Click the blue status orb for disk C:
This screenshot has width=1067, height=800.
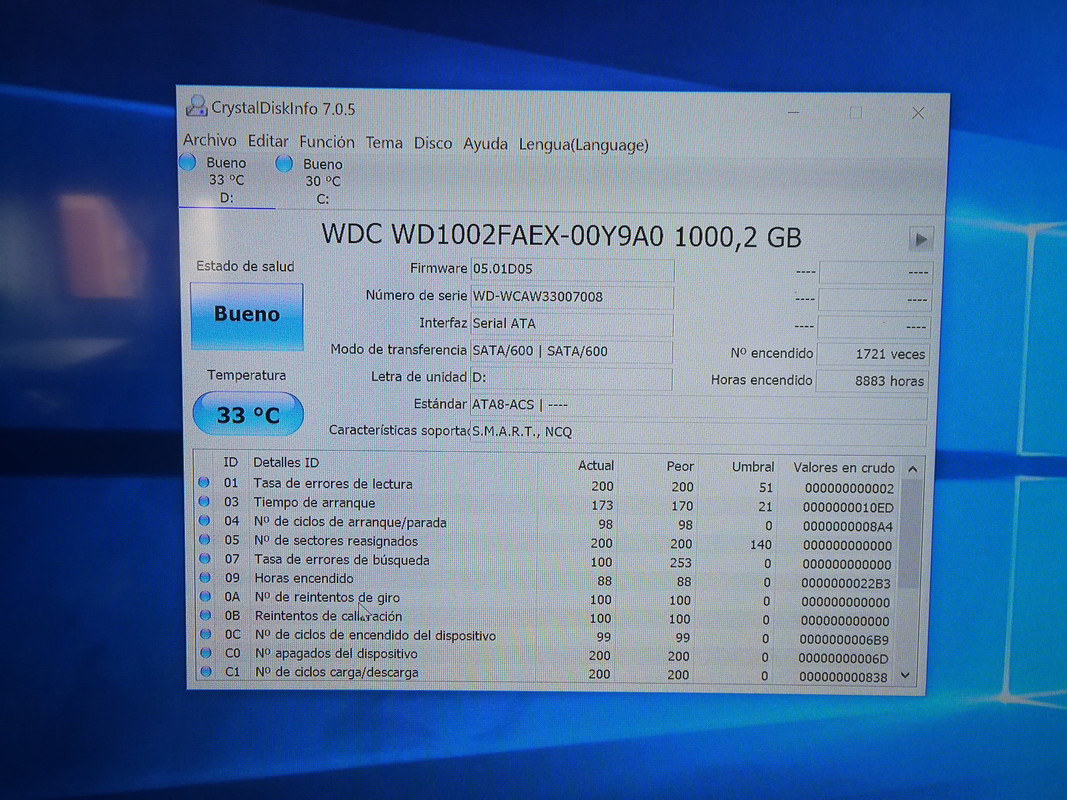(284, 163)
